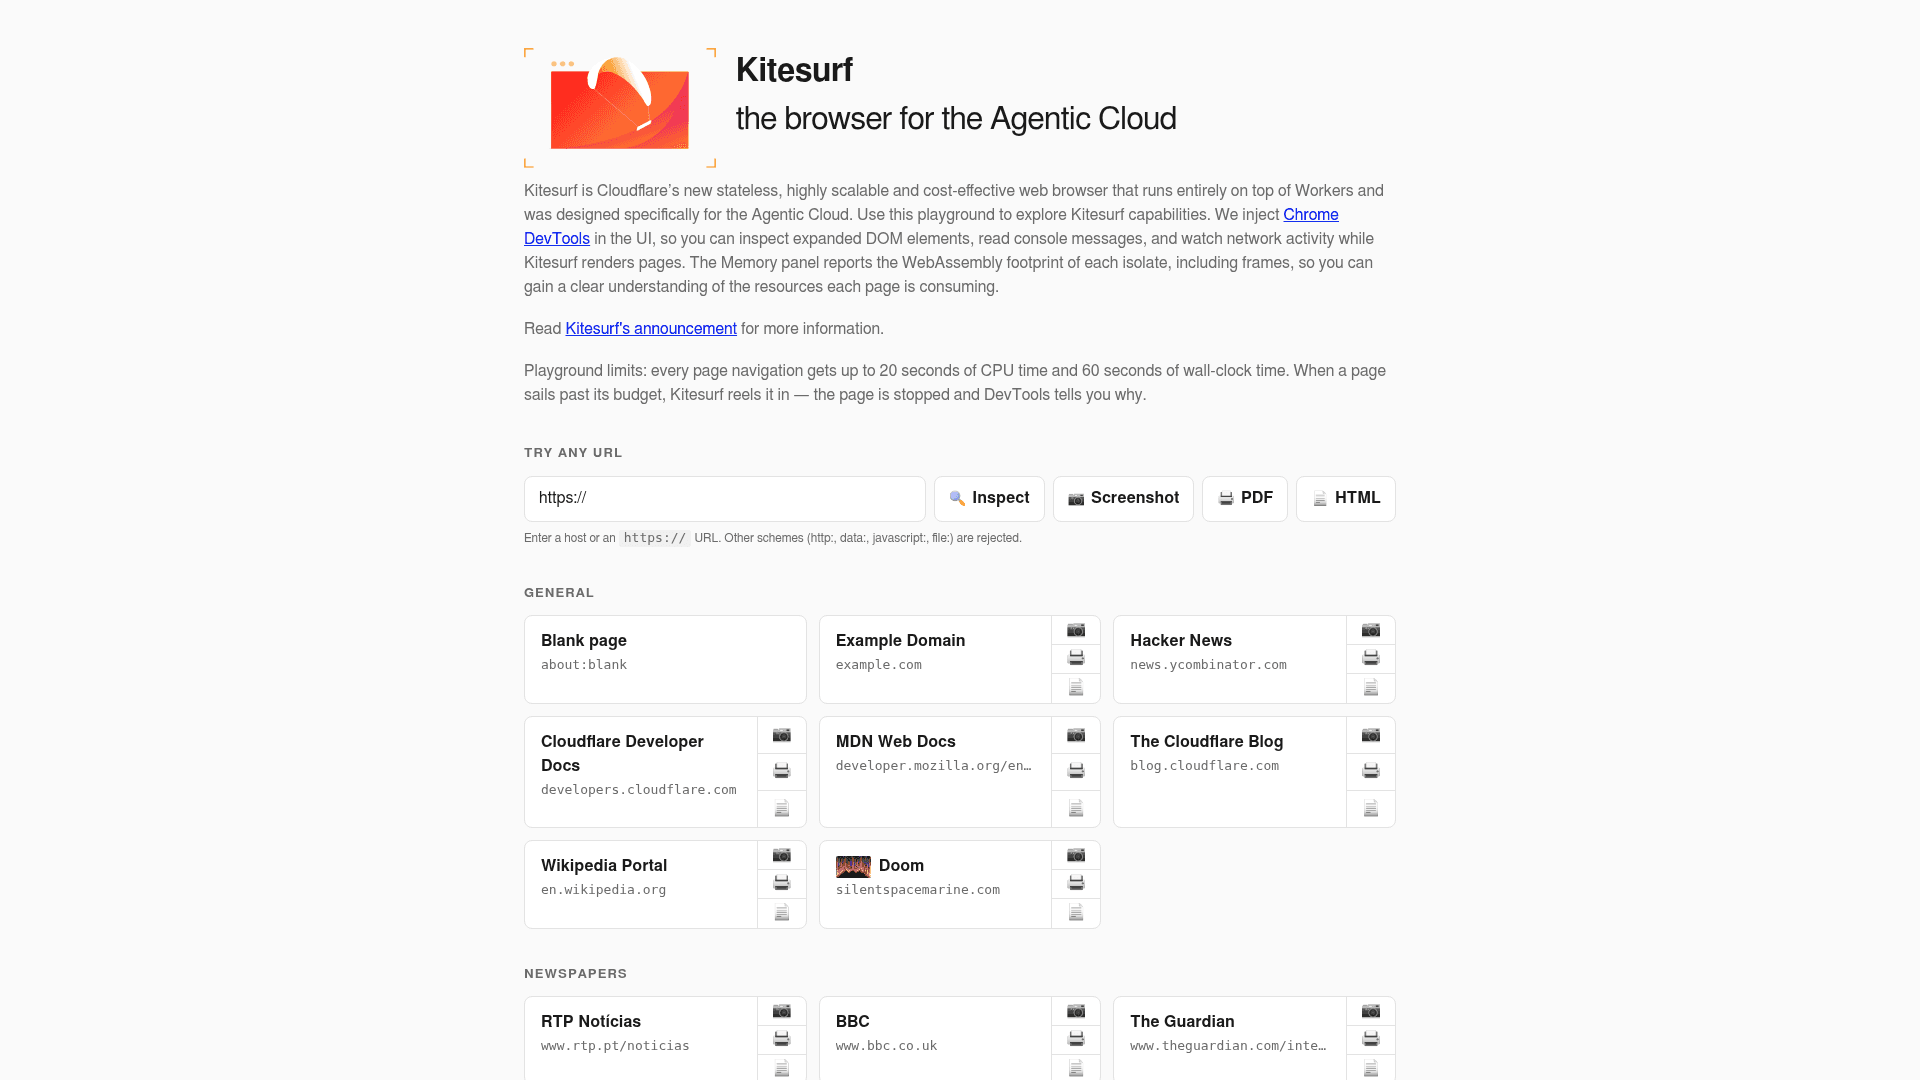
Task: Get HTML of Hacker News card
Action: click(x=1371, y=688)
